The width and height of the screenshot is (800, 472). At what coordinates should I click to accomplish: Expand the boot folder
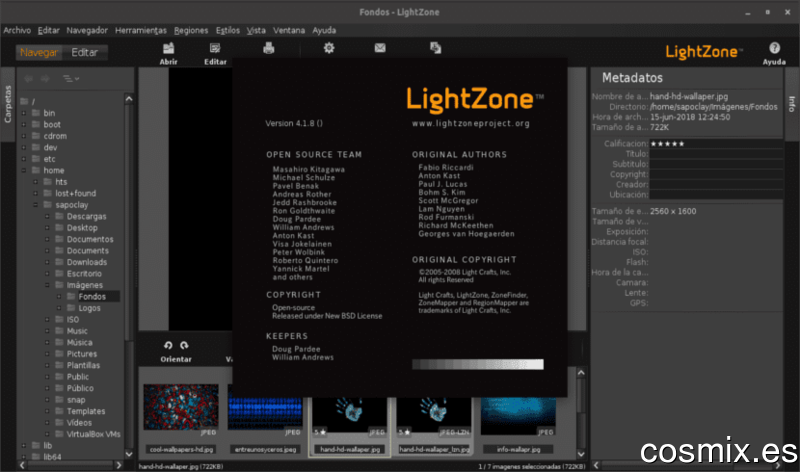click(24, 125)
